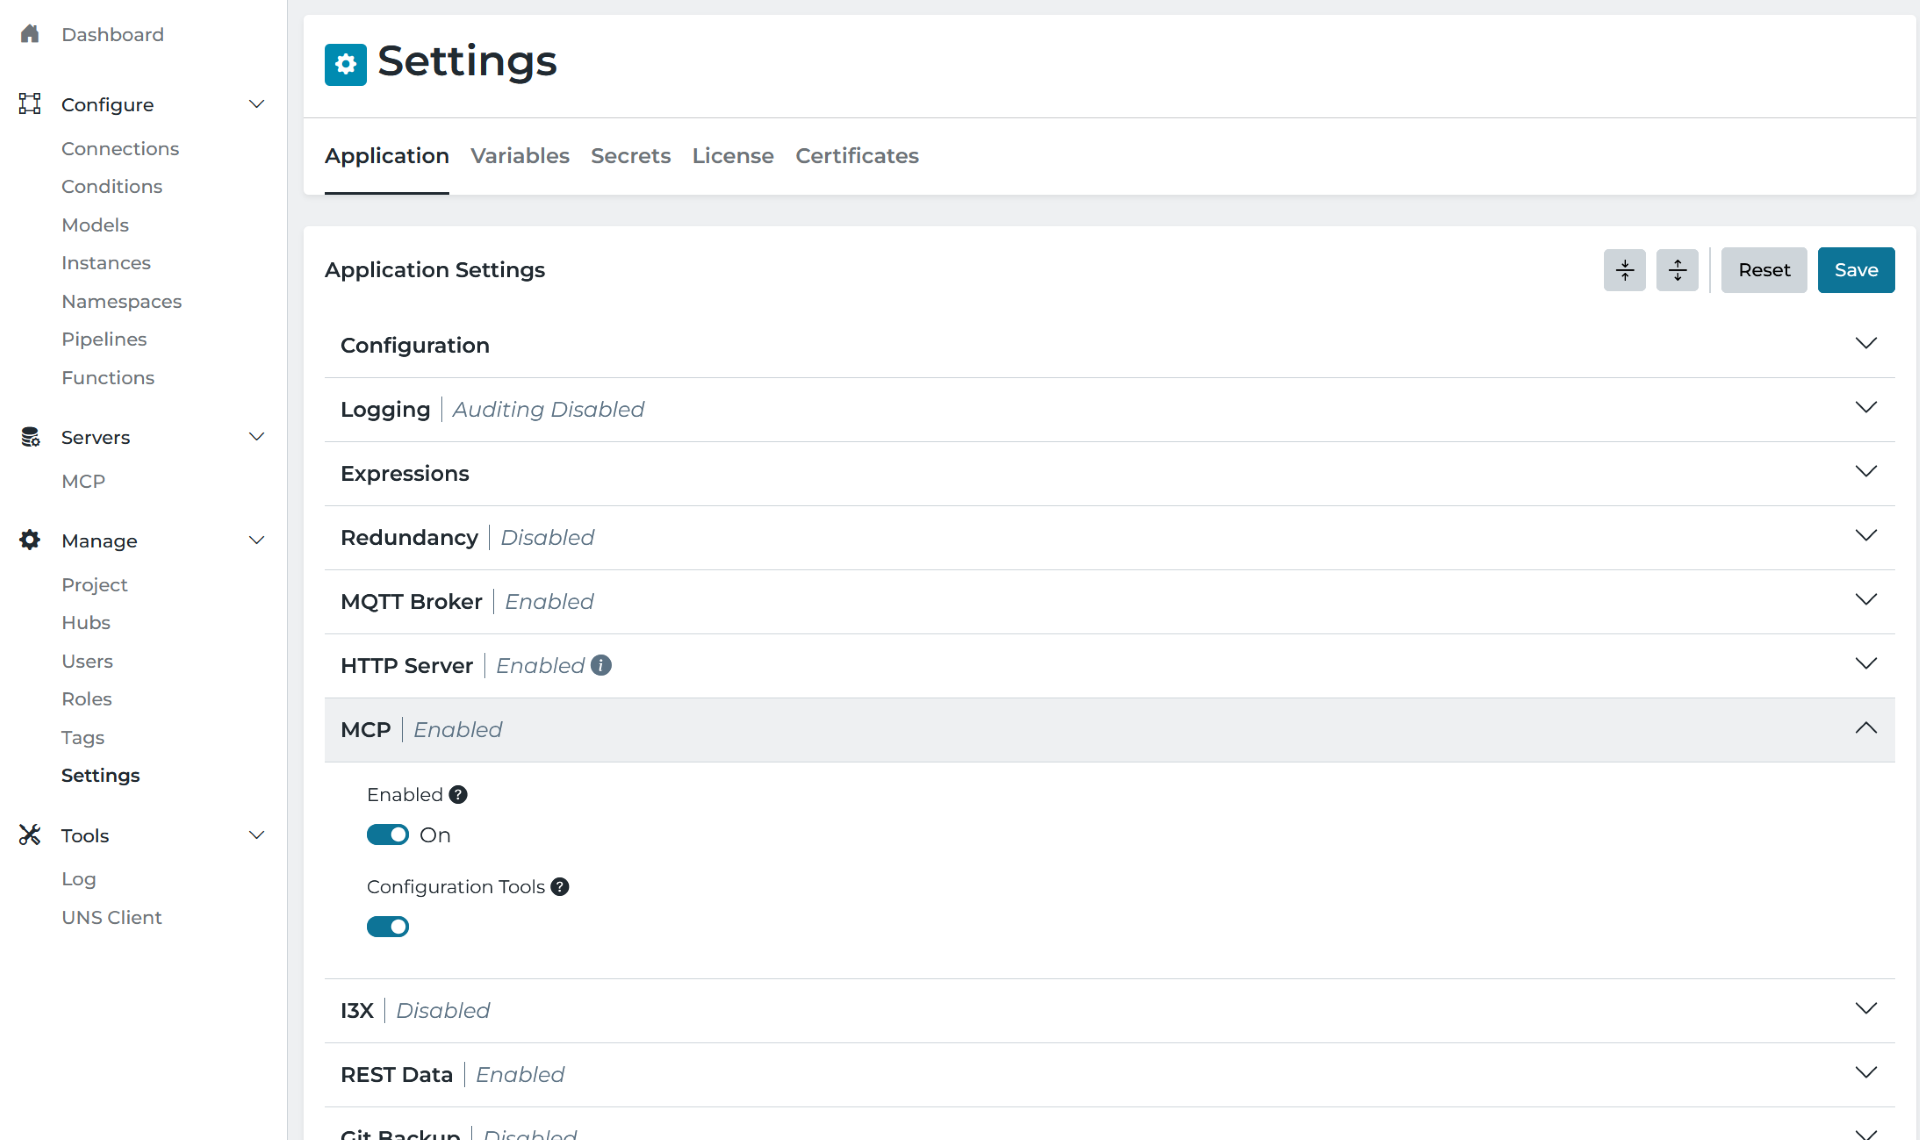Toggle the Configuration Tools switch
This screenshot has height=1140, width=1920.
[388, 927]
